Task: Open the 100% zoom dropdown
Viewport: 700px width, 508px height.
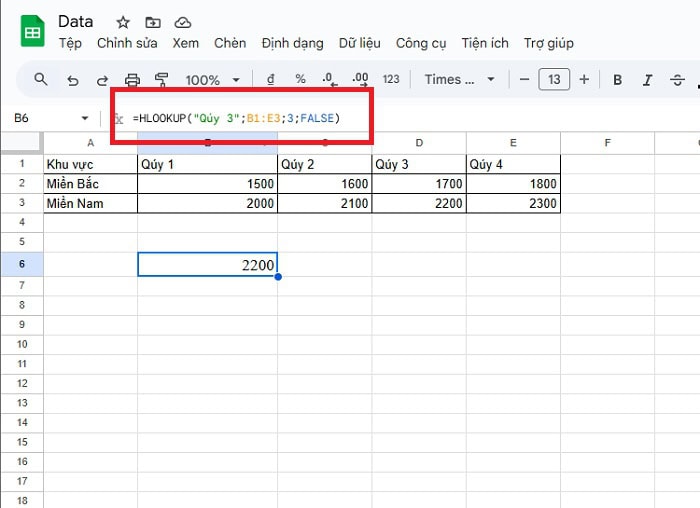Action: pyautogui.click(x=212, y=80)
